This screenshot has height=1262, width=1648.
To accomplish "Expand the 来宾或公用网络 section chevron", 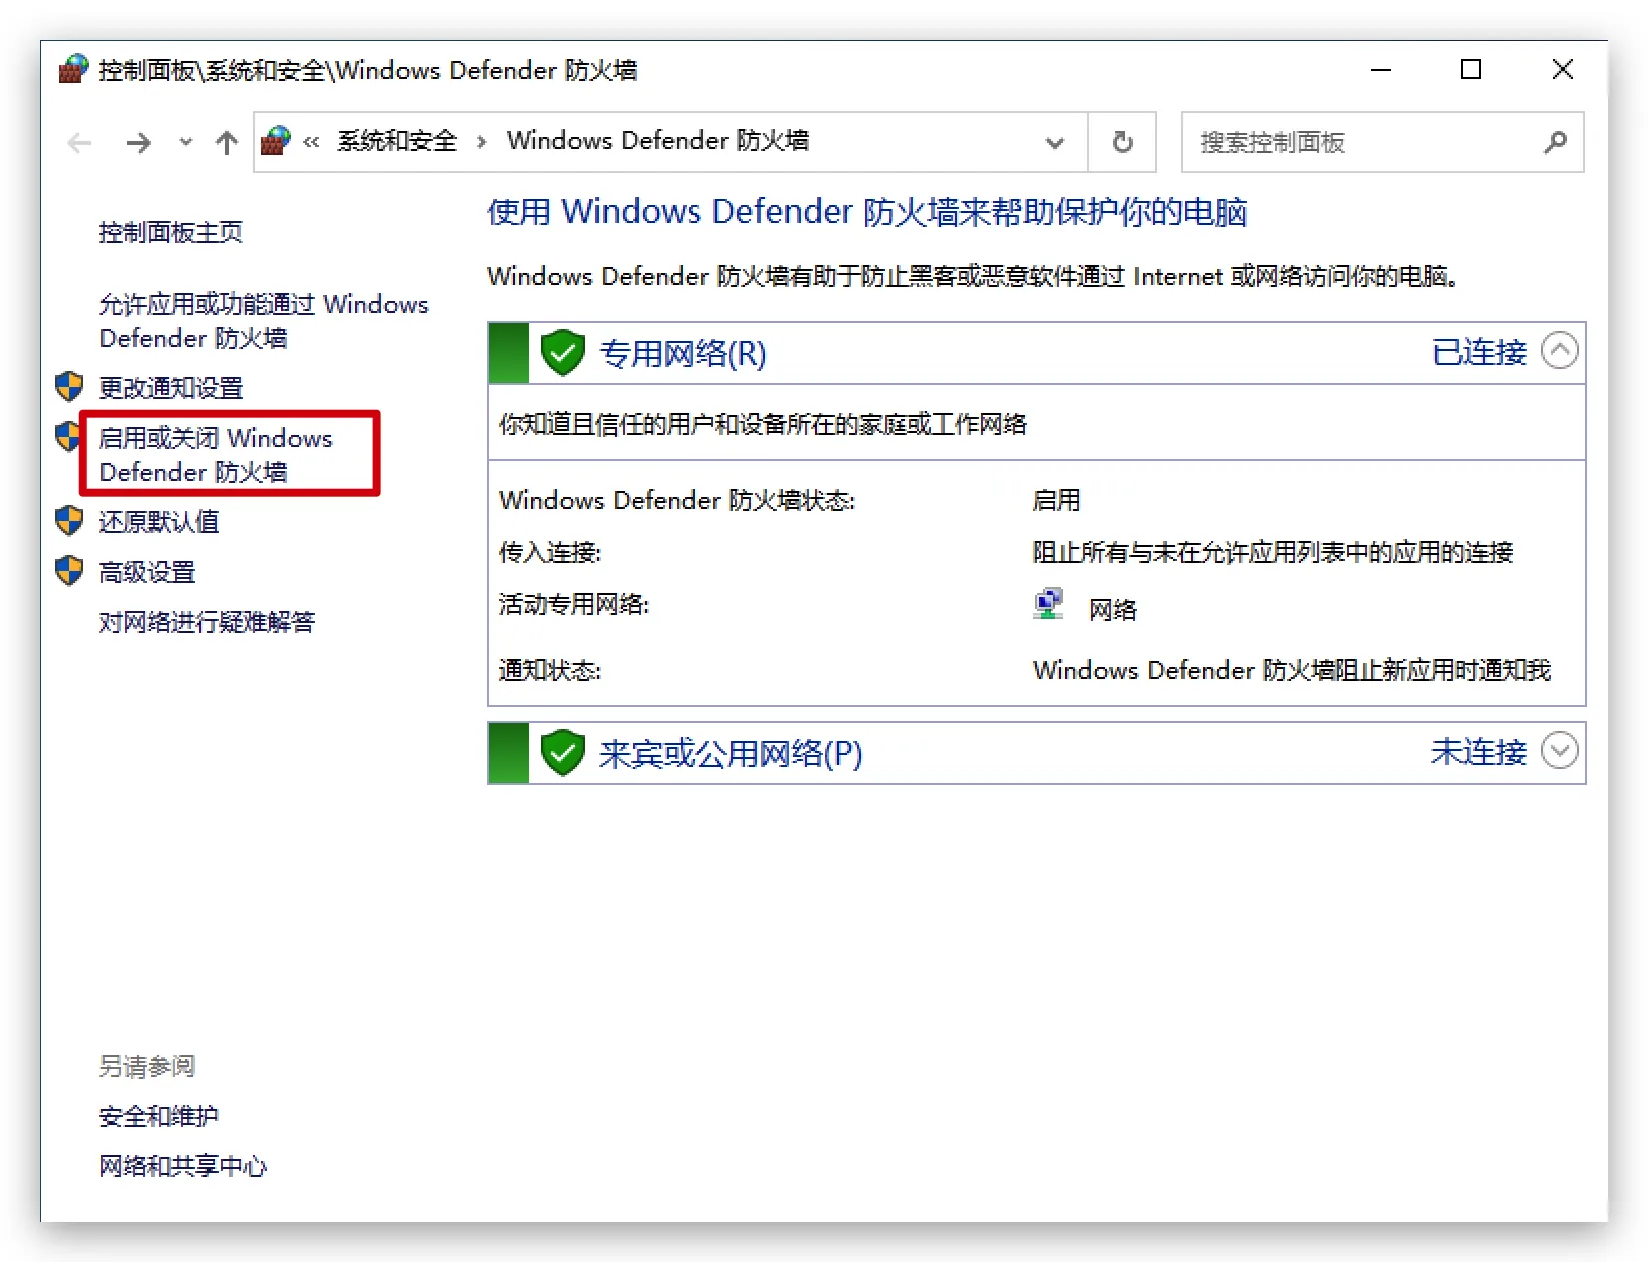I will 1560,751.
